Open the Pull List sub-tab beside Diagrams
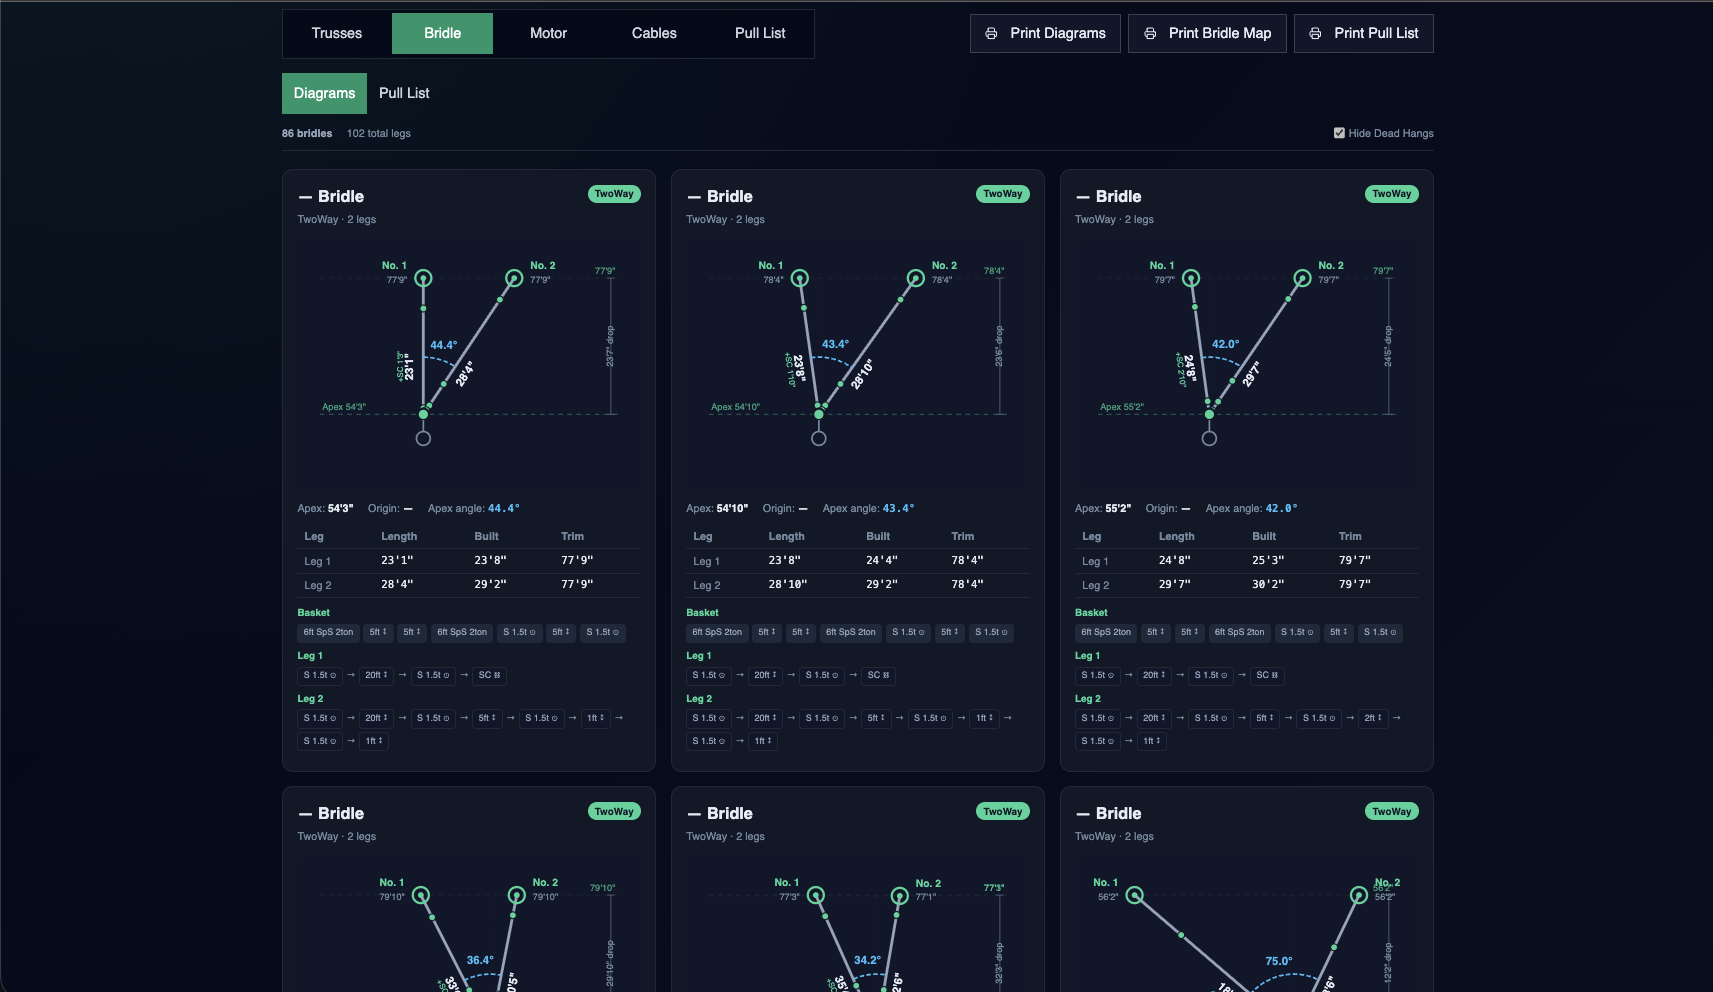The width and height of the screenshot is (1713, 992). 404,93
